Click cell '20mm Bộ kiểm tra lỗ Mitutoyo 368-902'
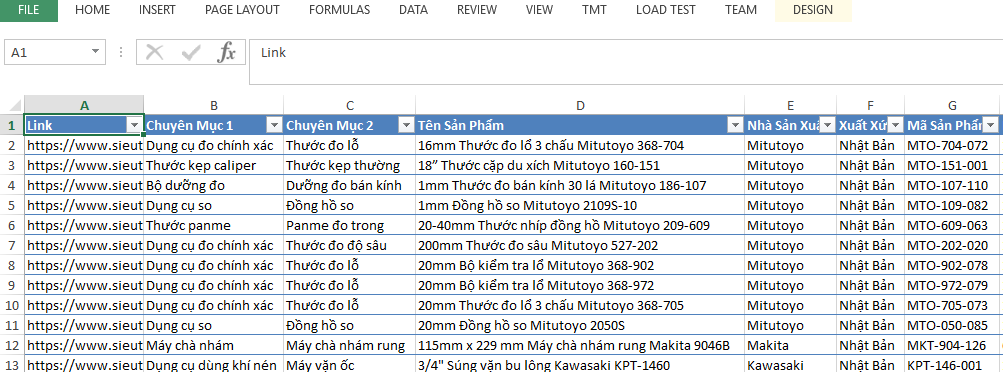 580,266
